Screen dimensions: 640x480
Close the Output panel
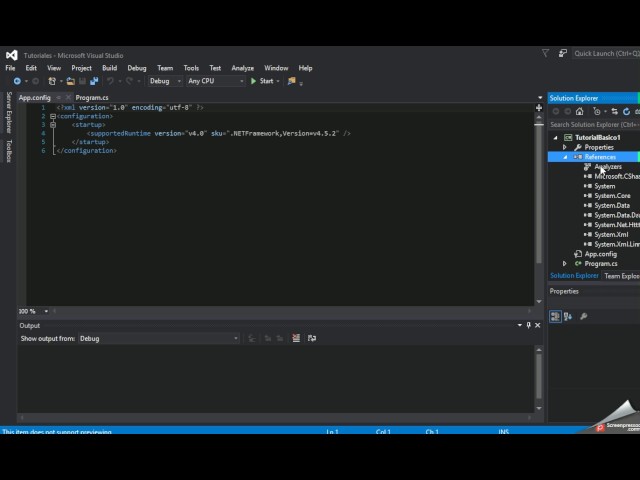pos(538,325)
